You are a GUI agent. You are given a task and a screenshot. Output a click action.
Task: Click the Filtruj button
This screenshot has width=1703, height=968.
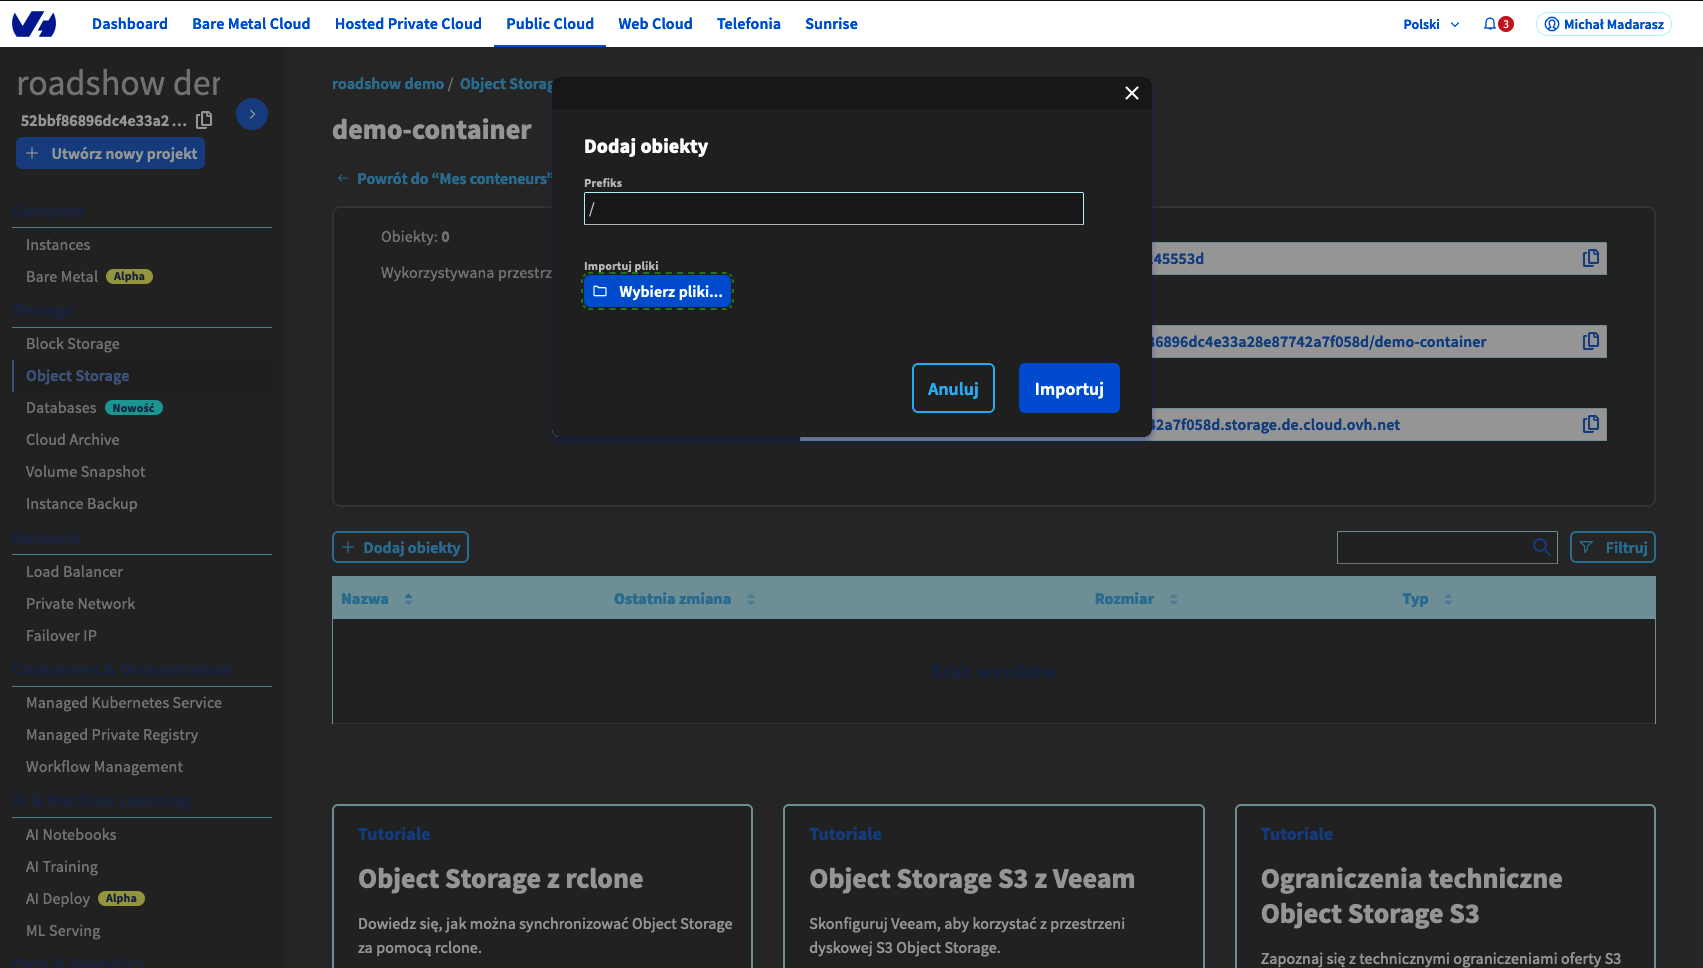1613,547
